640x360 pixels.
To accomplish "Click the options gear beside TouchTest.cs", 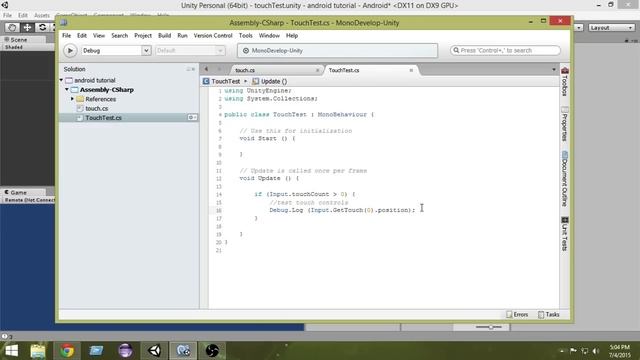I will click(x=192, y=118).
